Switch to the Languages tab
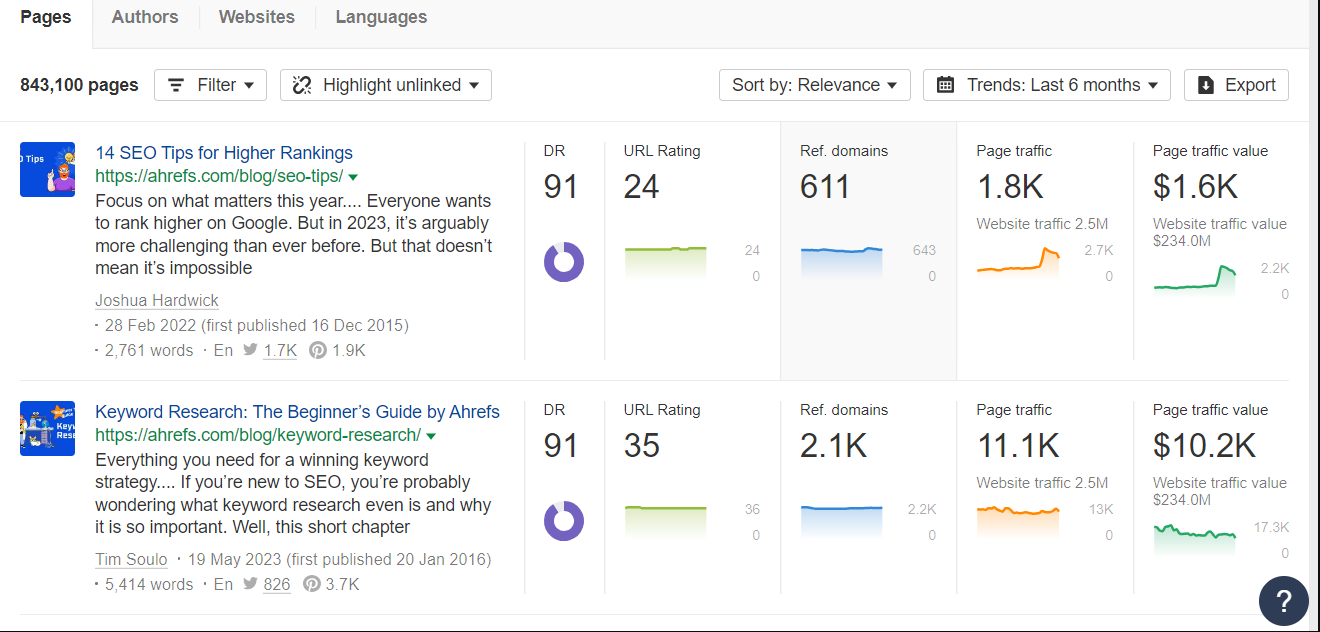 [381, 17]
